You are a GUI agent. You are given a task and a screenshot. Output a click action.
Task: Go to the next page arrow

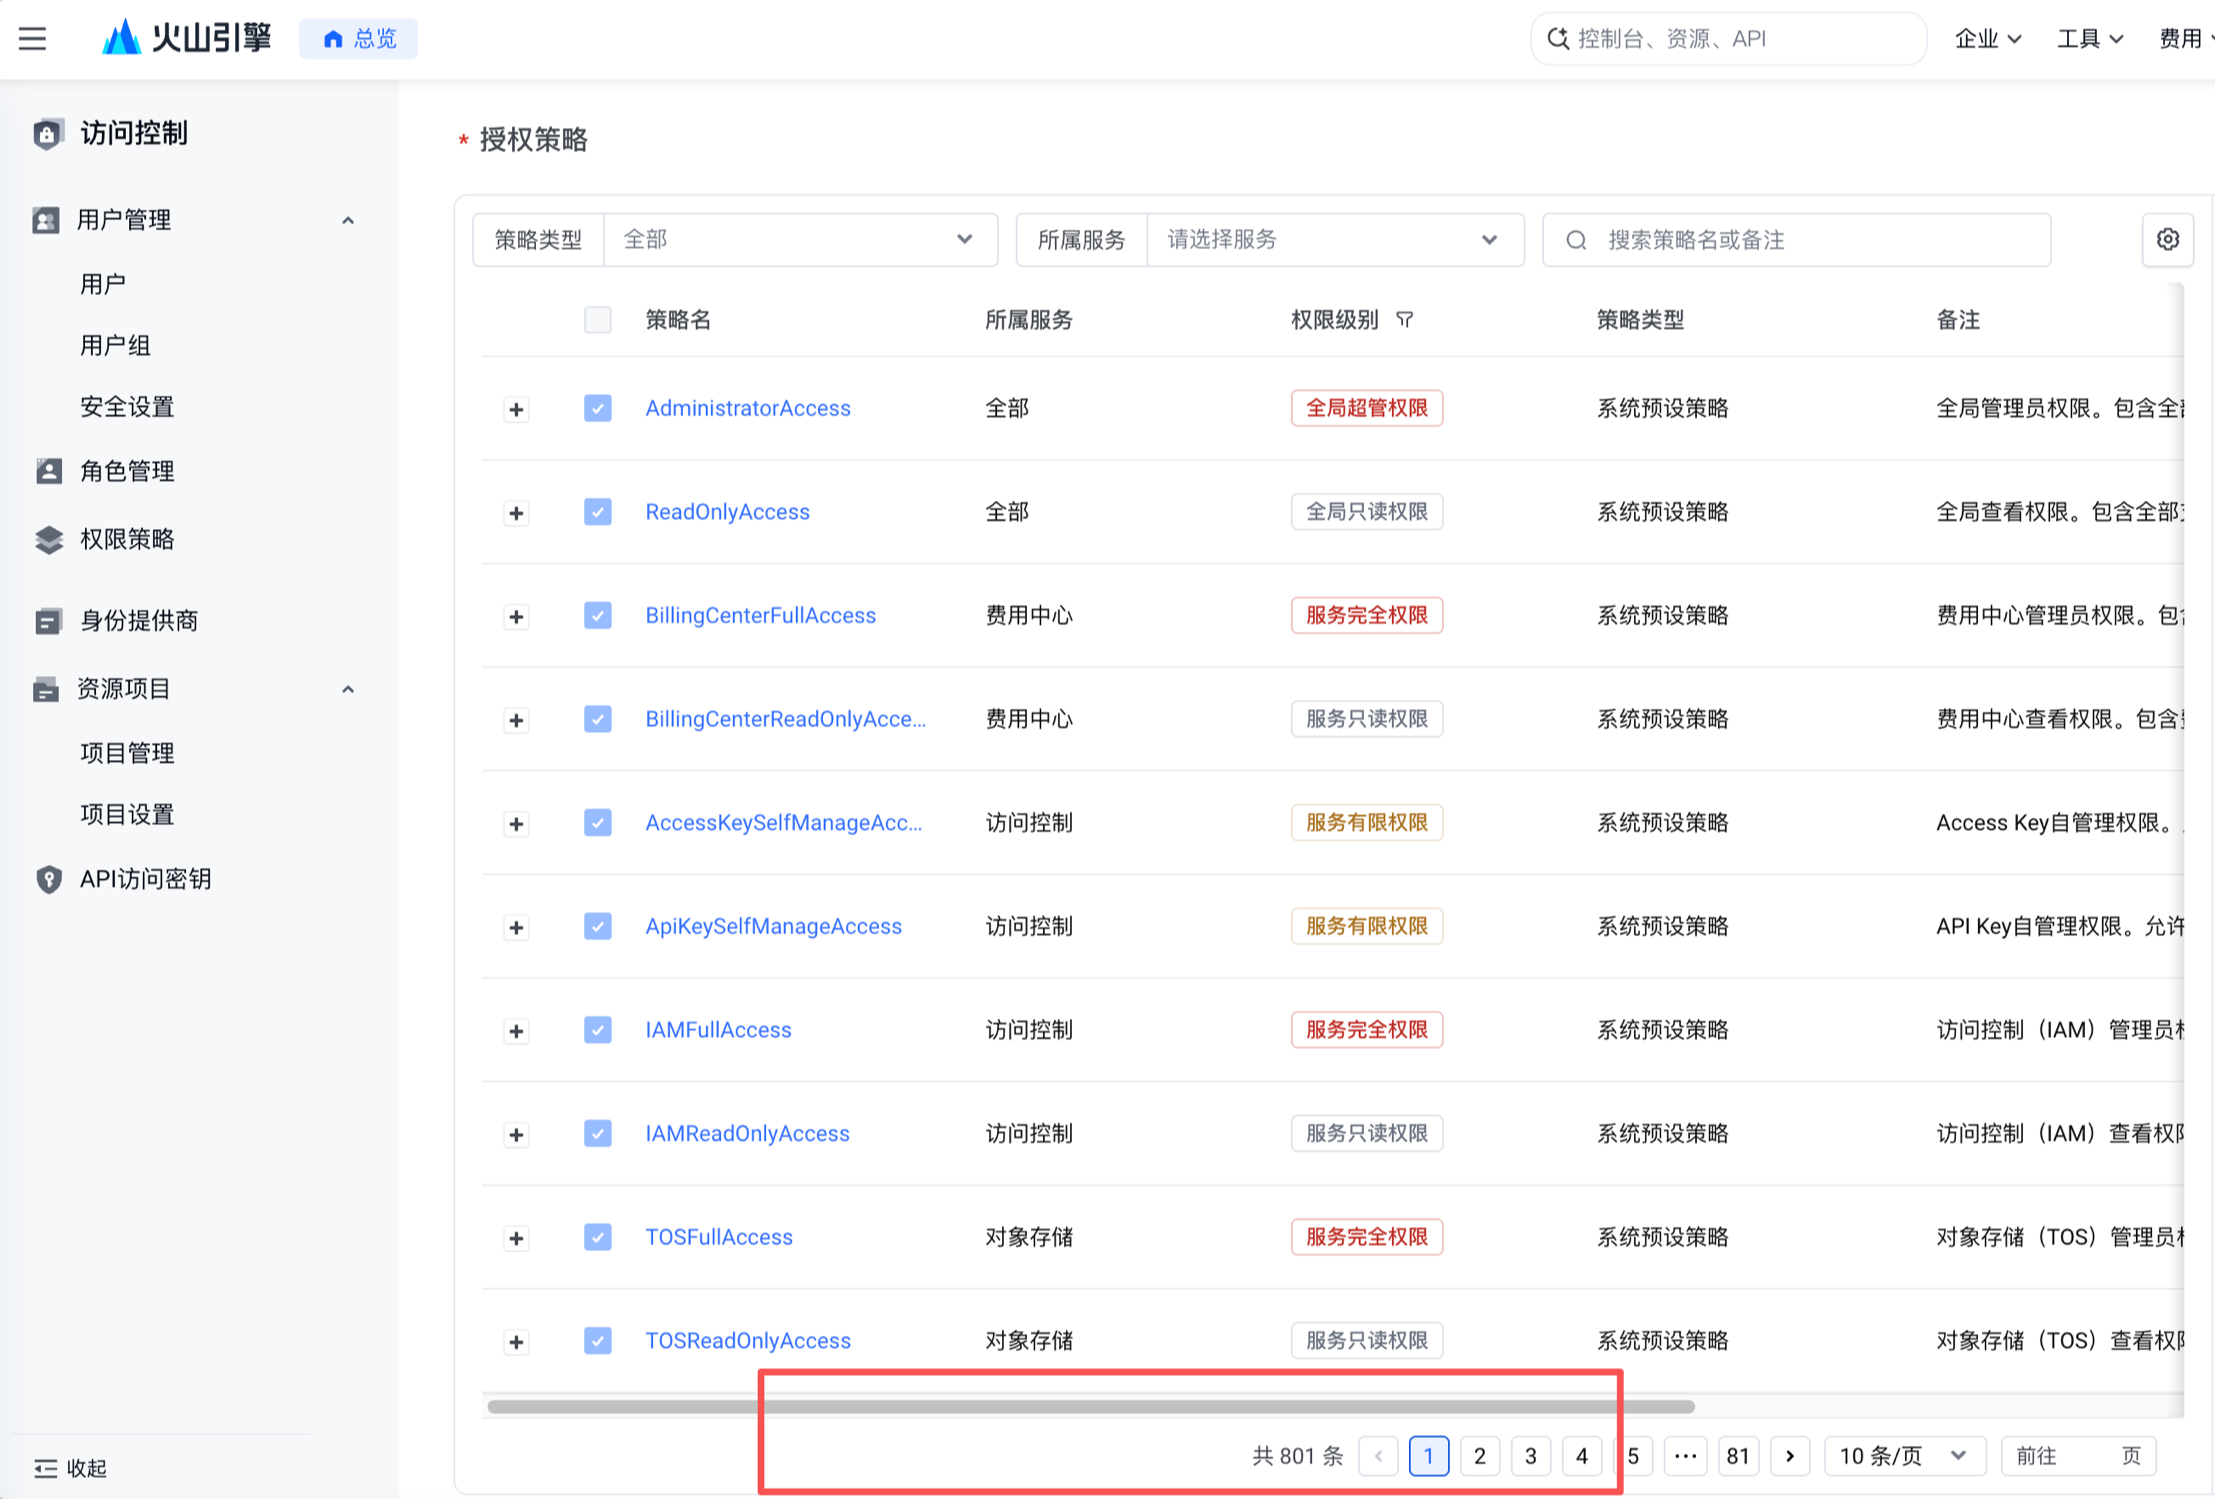pos(1790,1456)
